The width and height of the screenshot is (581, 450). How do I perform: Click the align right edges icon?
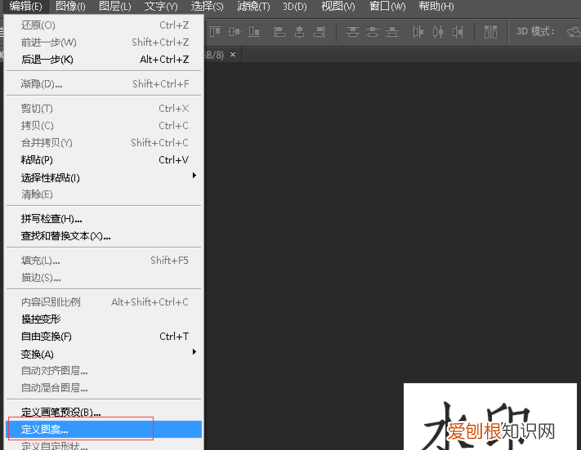click(319, 32)
